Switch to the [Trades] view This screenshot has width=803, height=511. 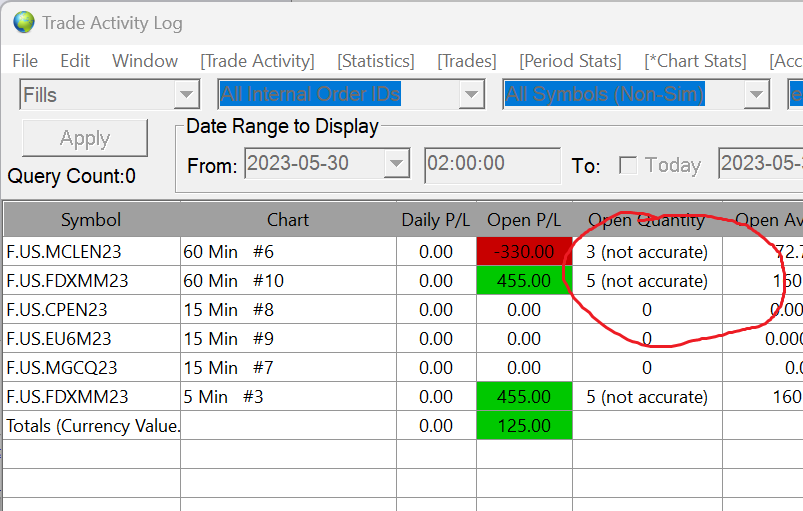(x=467, y=61)
